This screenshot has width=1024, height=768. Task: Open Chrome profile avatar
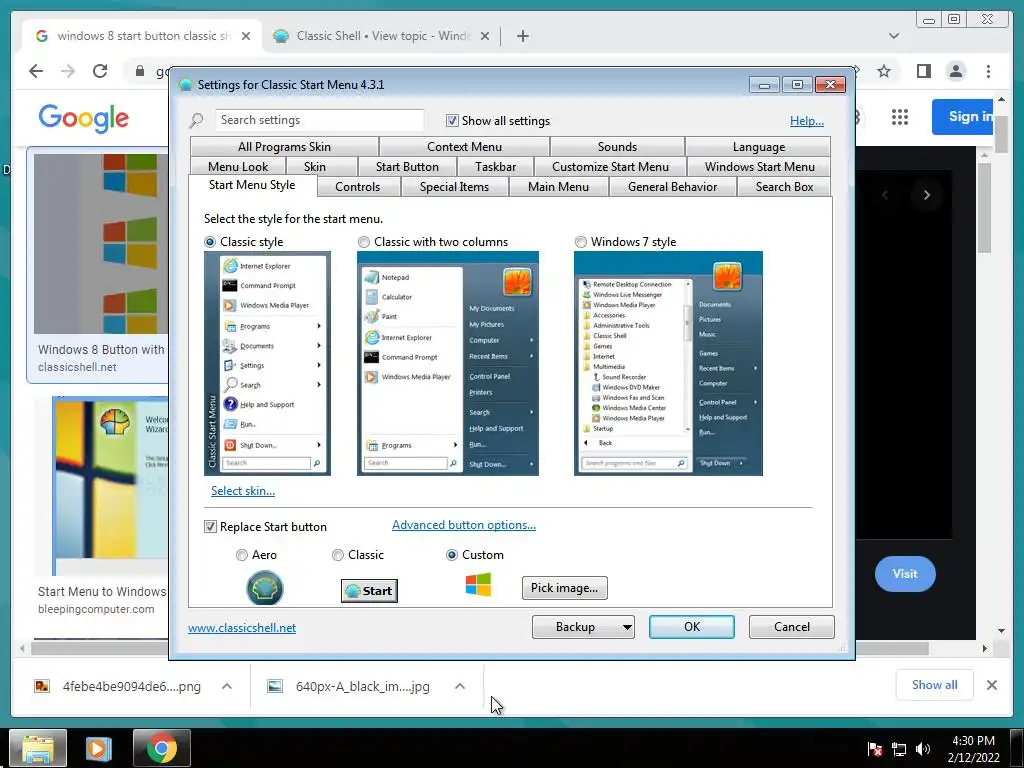point(955,71)
